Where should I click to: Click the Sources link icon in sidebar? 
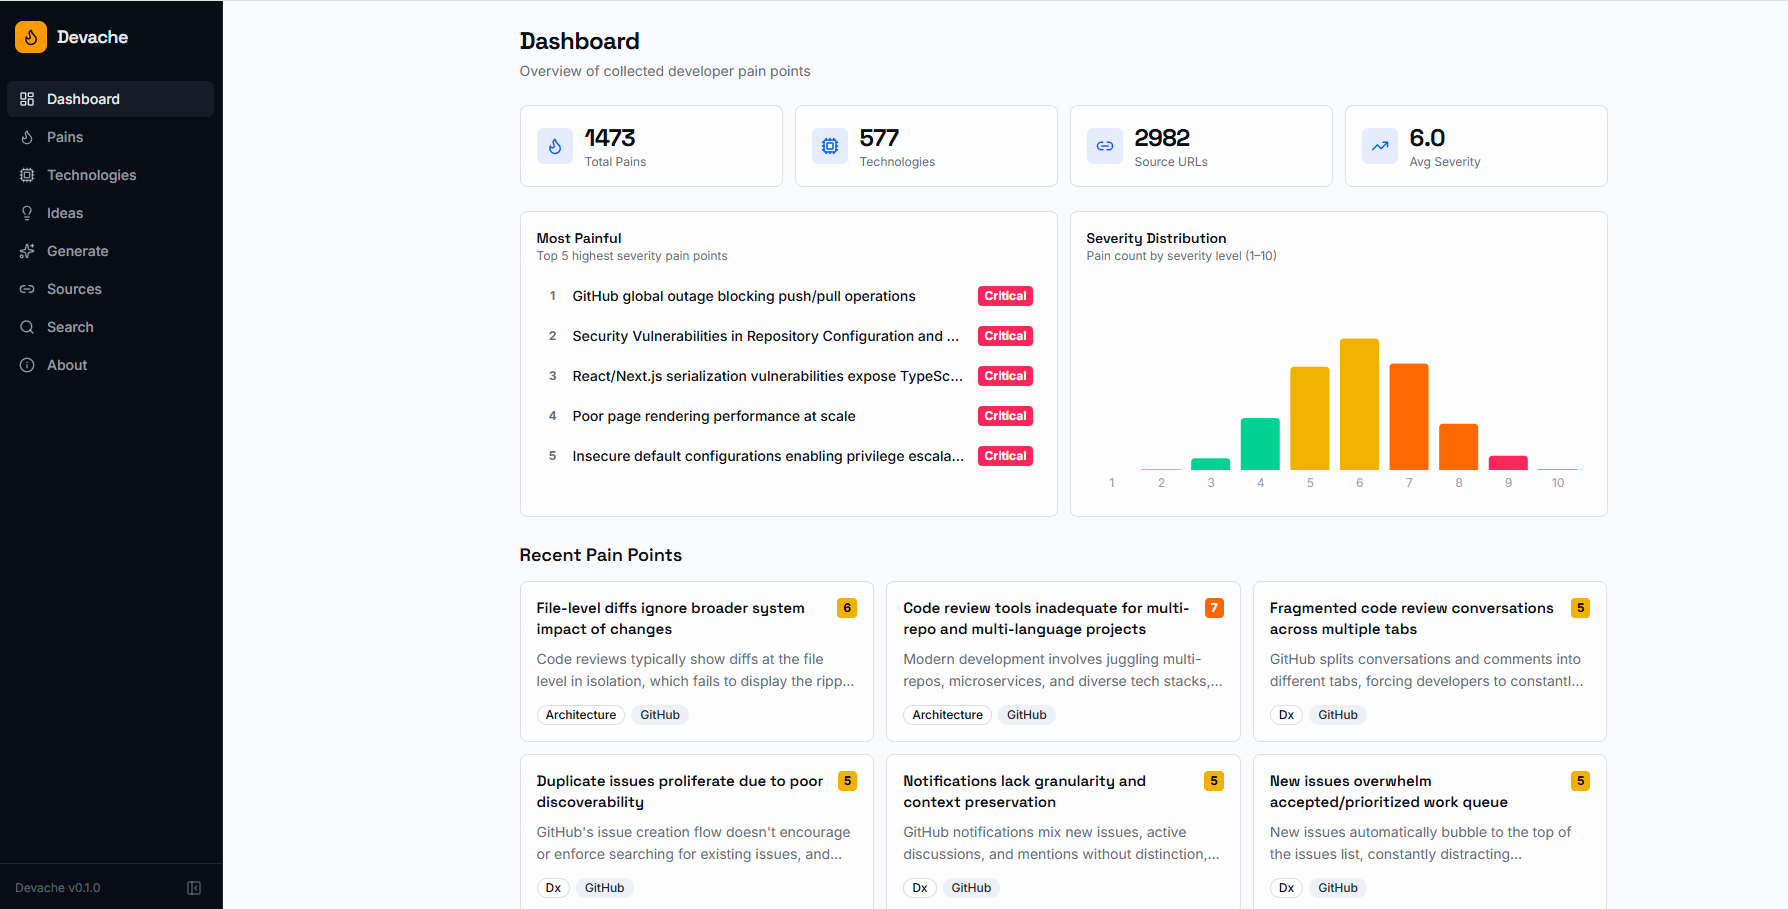27,289
